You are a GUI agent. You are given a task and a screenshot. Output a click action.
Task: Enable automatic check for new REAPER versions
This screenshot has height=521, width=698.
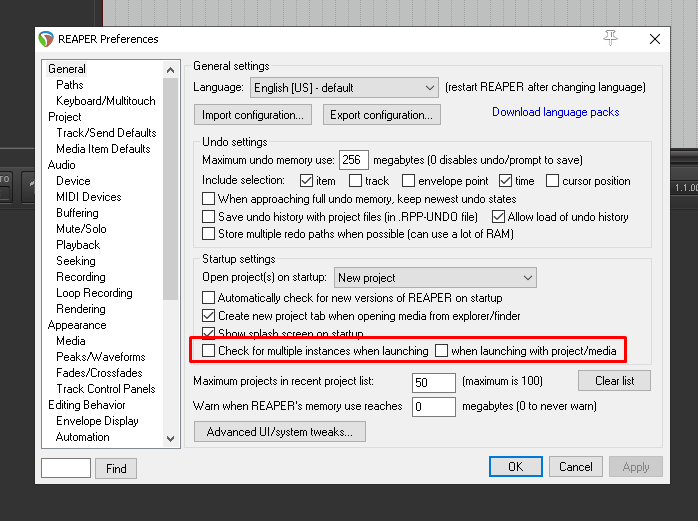click(208, 297)
